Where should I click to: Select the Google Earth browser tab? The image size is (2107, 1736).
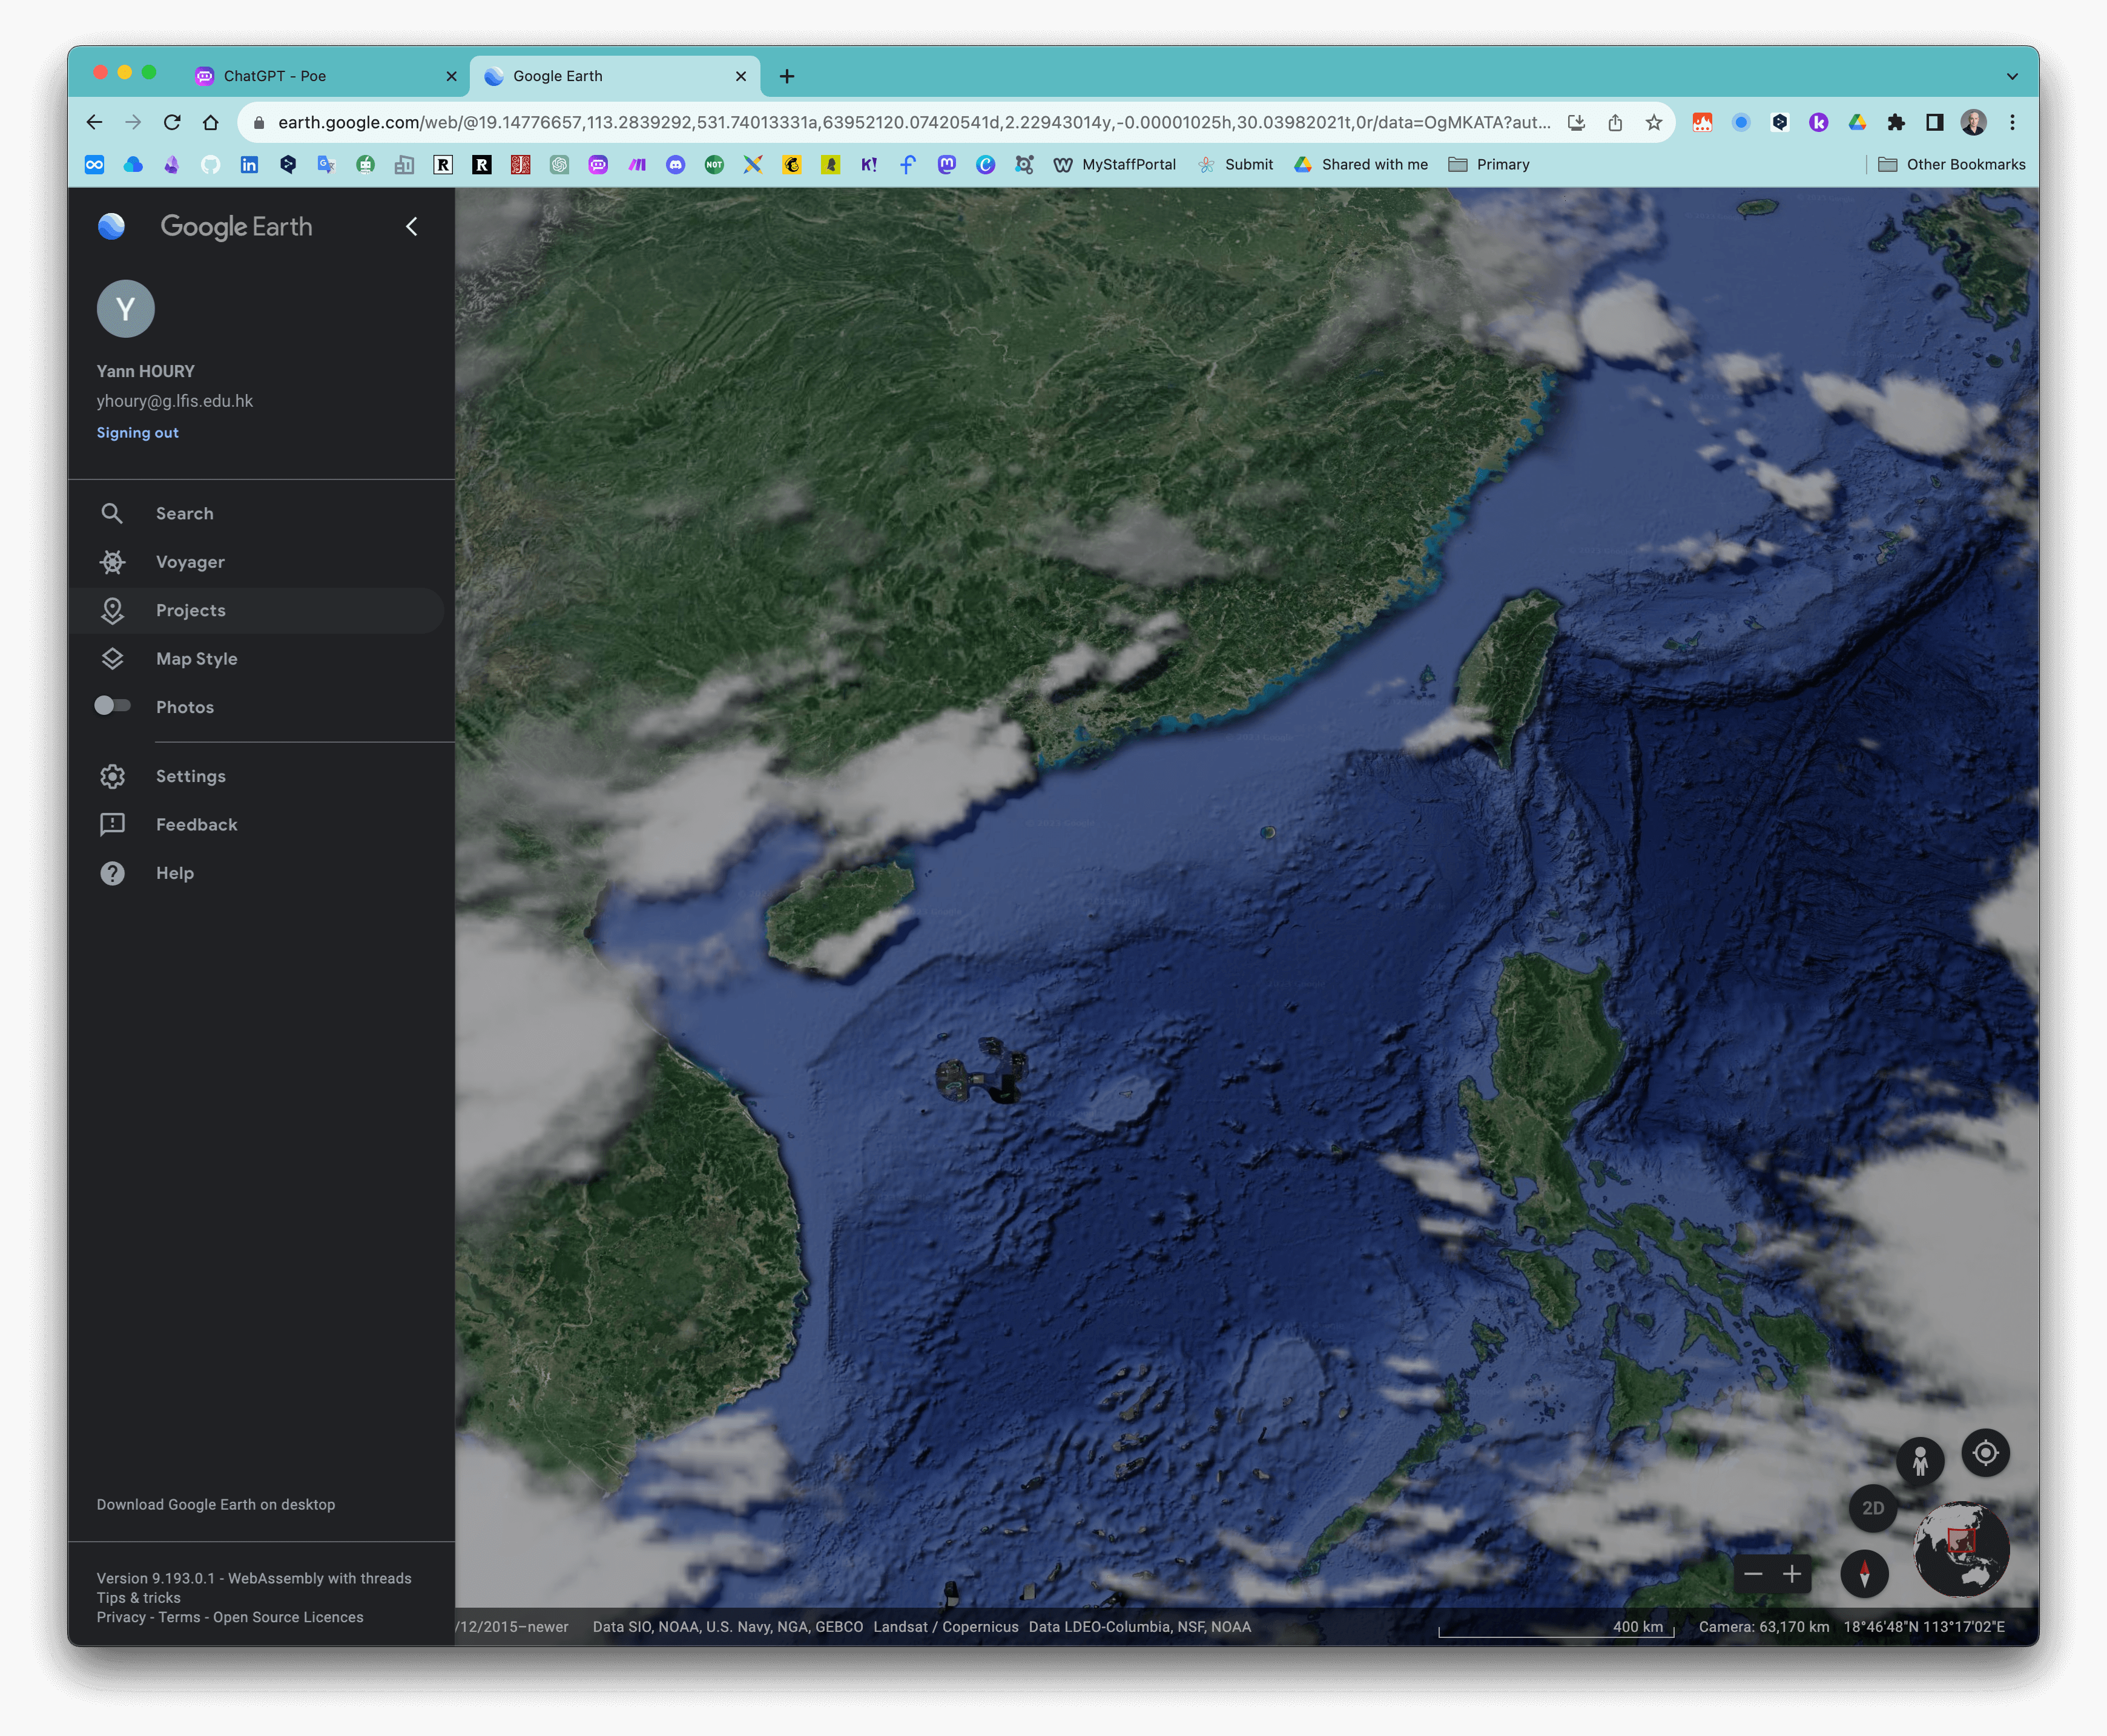click(615, 76)
